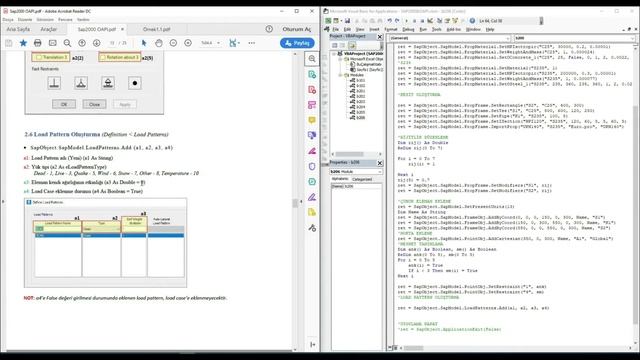Image resolution: width=640 pixels, height=360 pixels.
Task: Zoom in with the plus circle icon
Action: point(188,43)
